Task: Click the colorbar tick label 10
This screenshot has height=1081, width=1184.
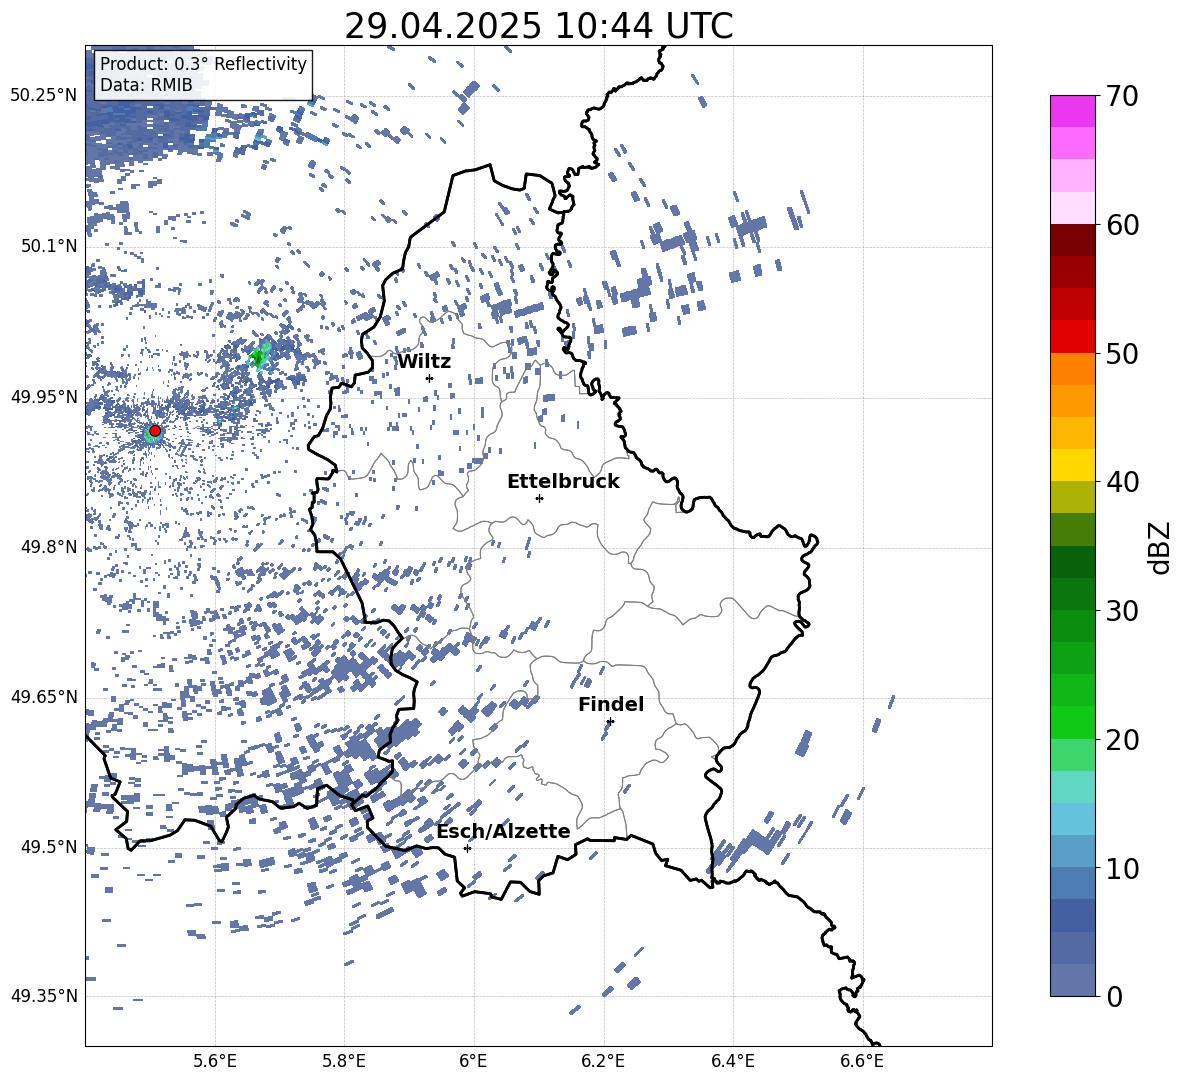Action: (1122, 868)
